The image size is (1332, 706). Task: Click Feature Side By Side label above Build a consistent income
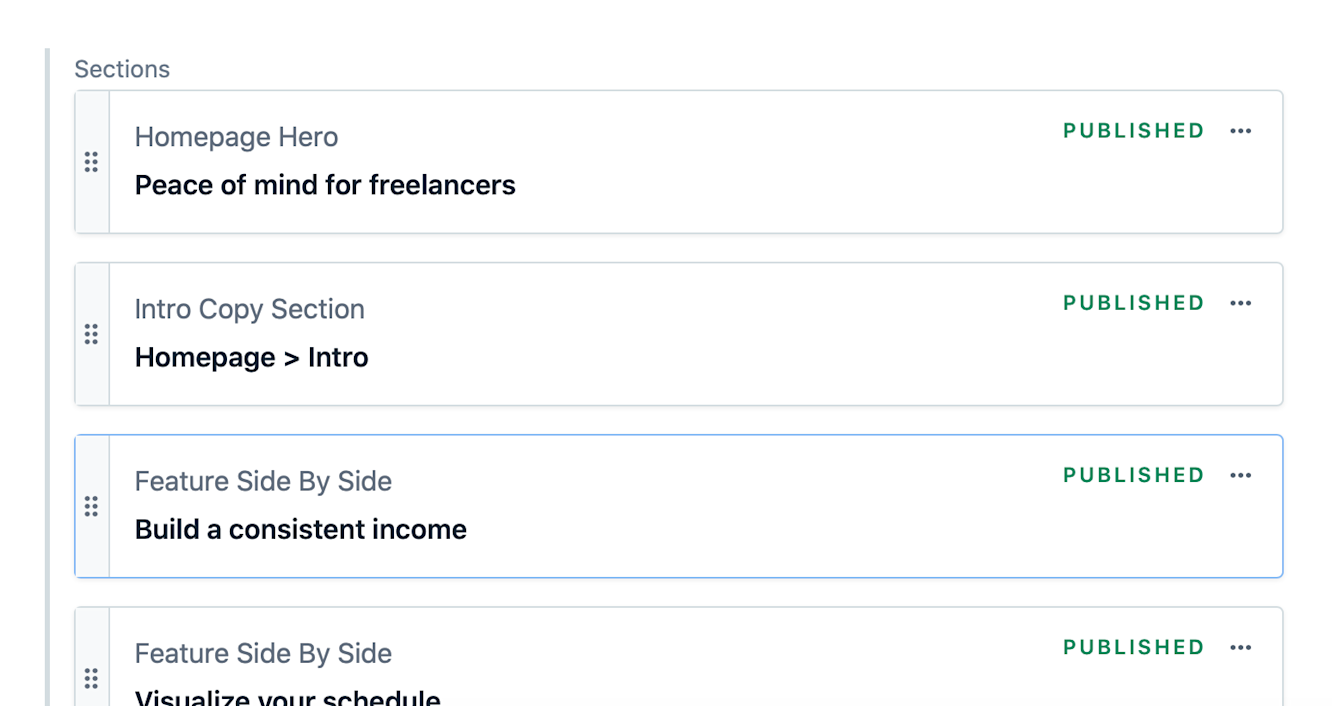click(263, 481)
